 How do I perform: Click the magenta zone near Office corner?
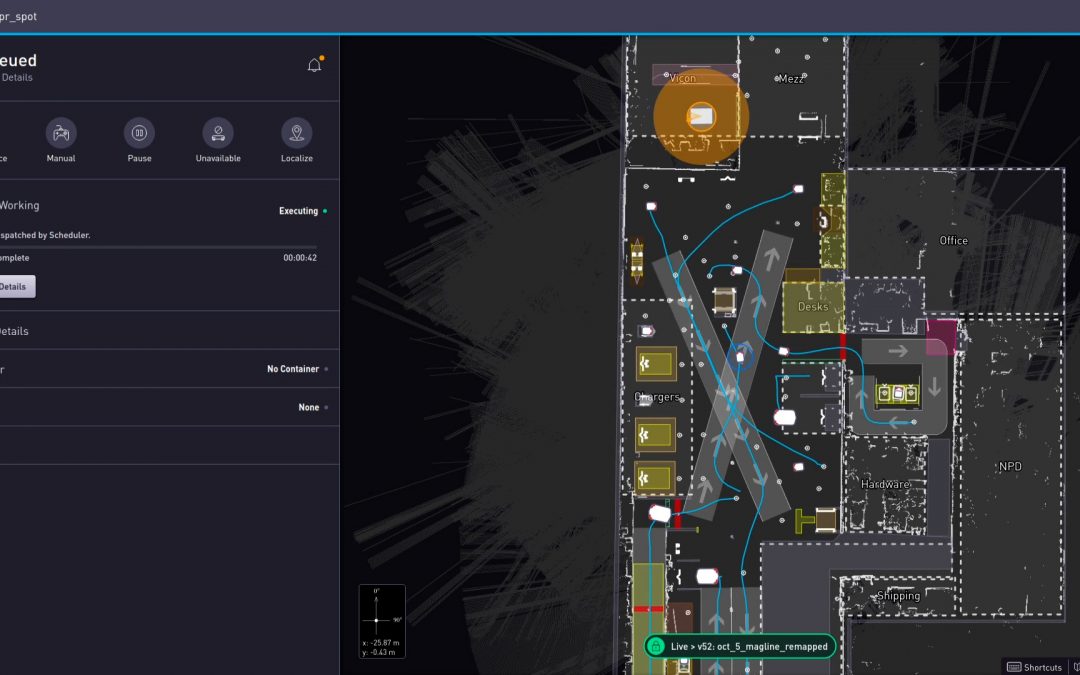[x=940, y=337]
